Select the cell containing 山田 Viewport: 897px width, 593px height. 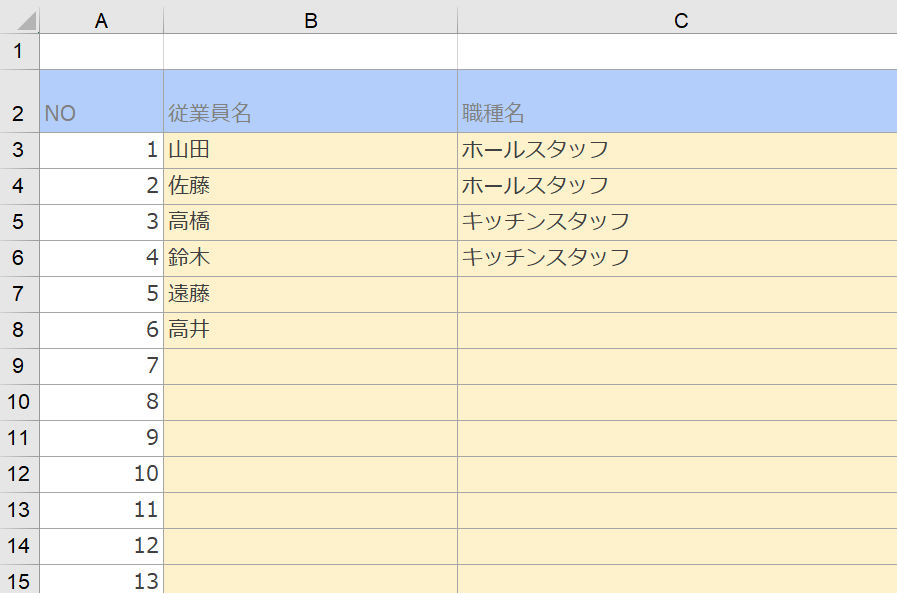tap(311, 150)
